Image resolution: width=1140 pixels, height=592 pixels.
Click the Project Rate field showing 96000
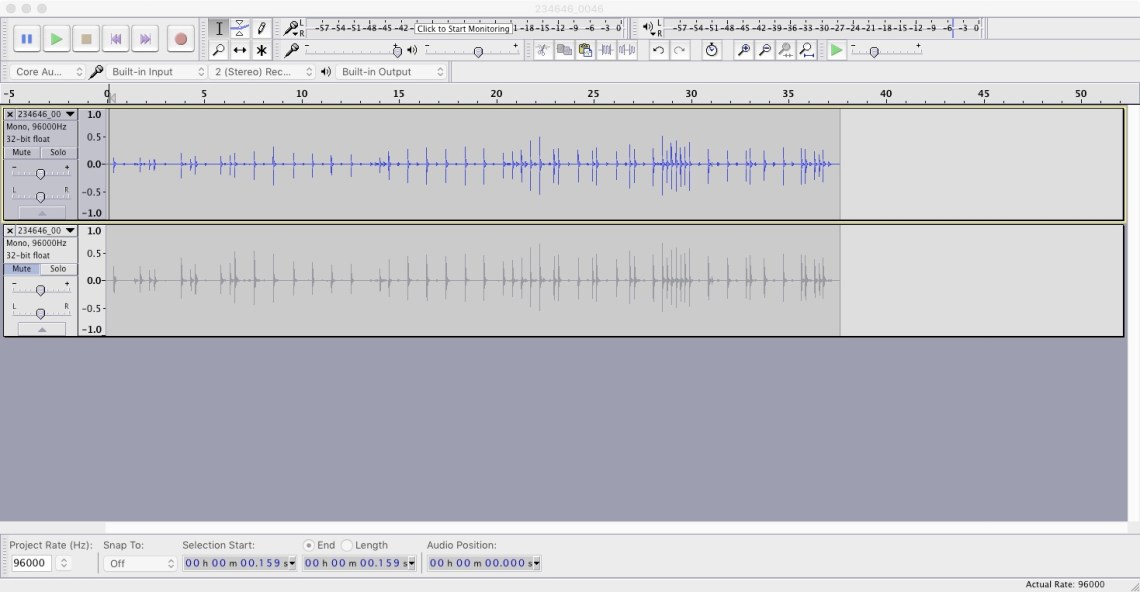(x=31, y=563)
